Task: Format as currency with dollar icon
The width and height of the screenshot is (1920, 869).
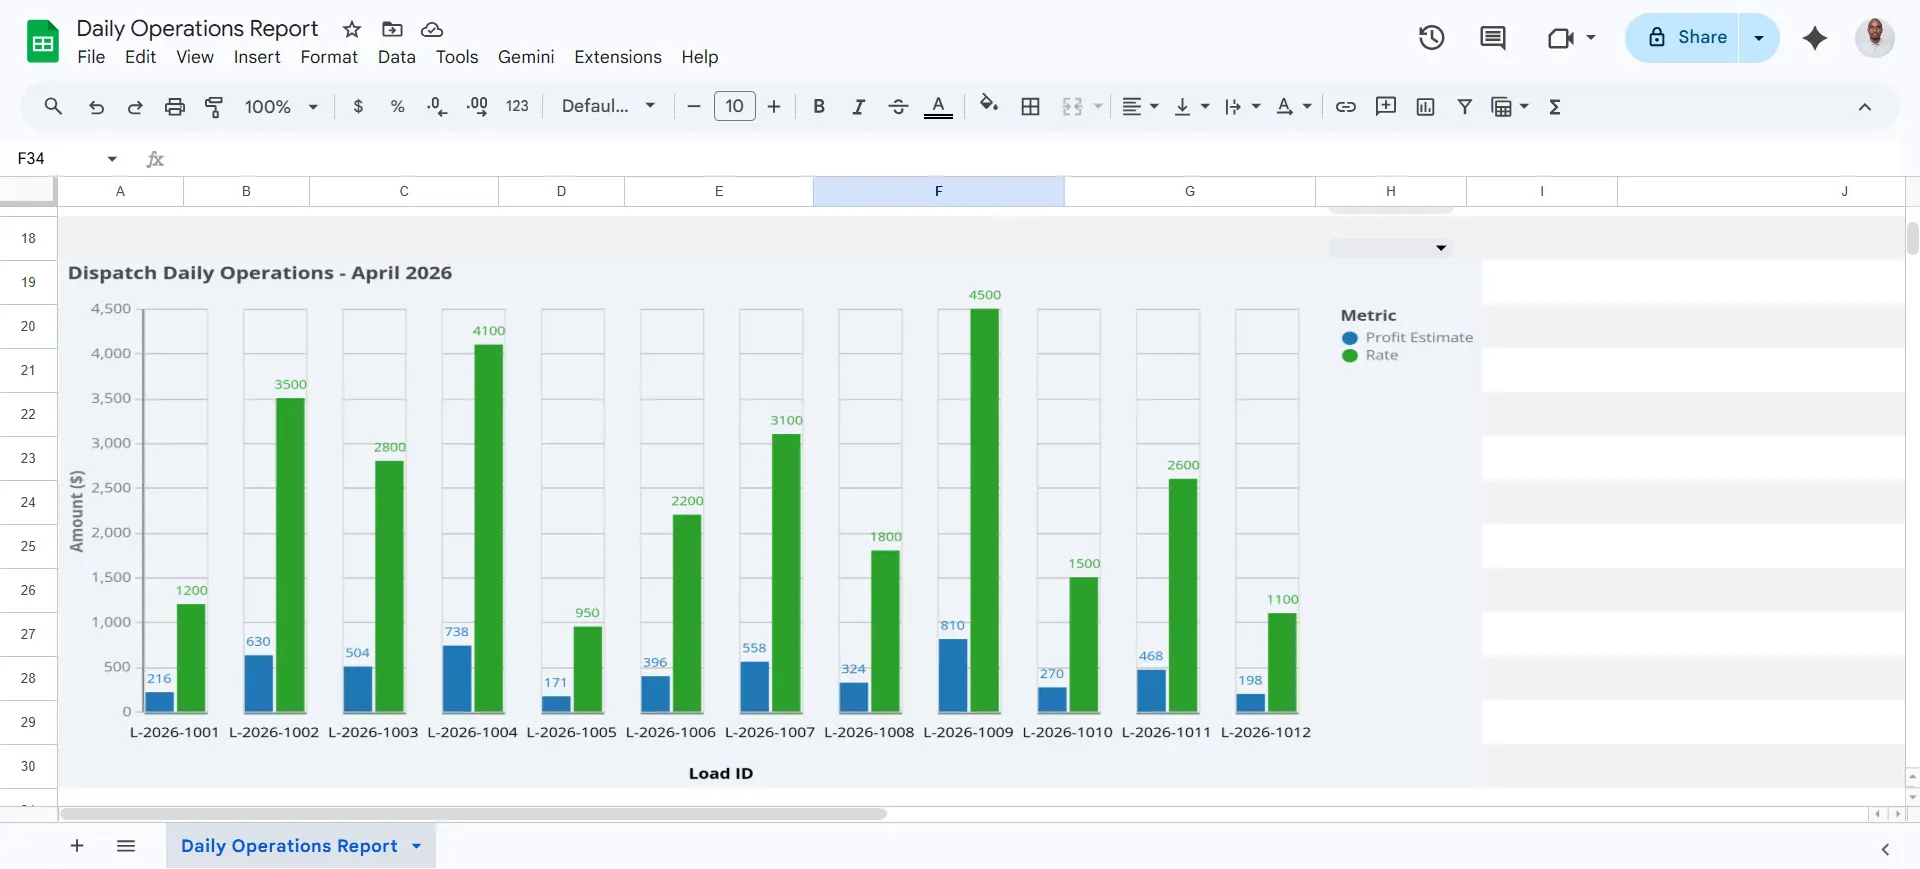Action: tap(358, 106)
